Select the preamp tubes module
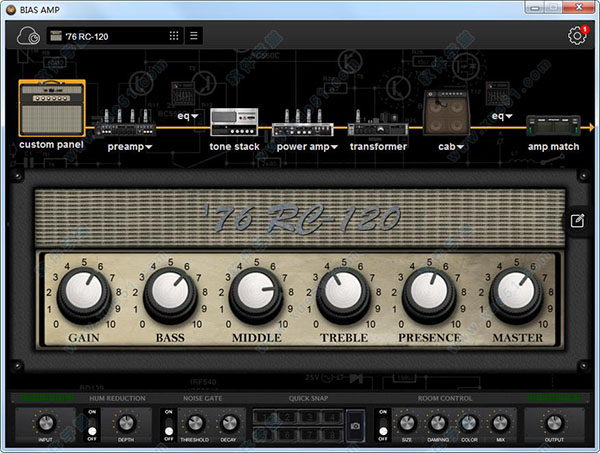Image resolution: width=600 pixels, height=453 pixels. point(126,123)
